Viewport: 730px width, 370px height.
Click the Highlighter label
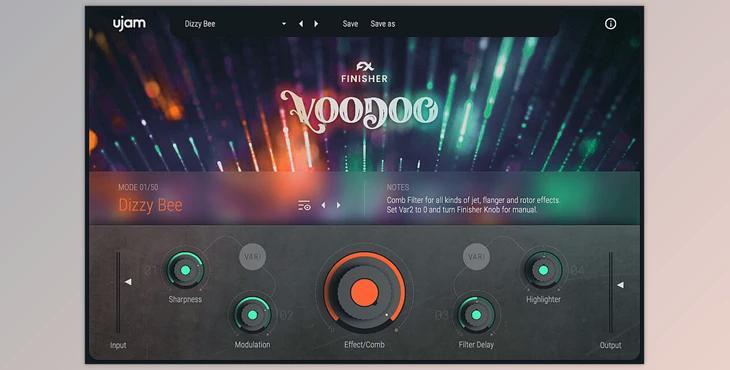(543, 299)
